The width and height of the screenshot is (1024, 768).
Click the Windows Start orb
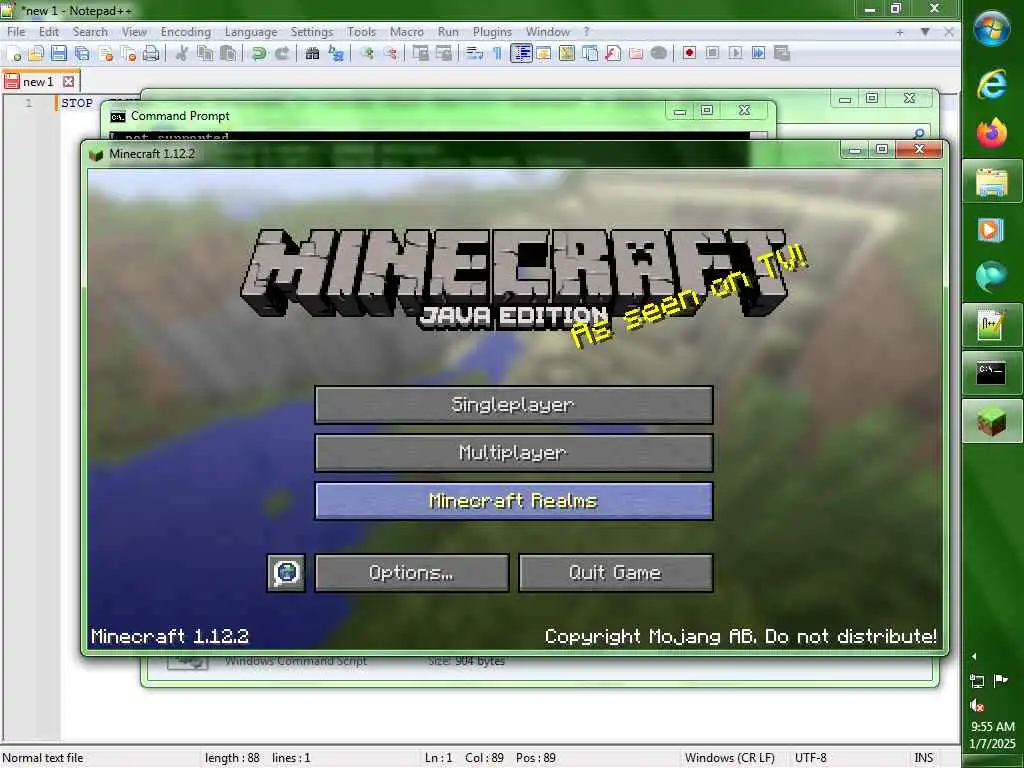point(992,29)
